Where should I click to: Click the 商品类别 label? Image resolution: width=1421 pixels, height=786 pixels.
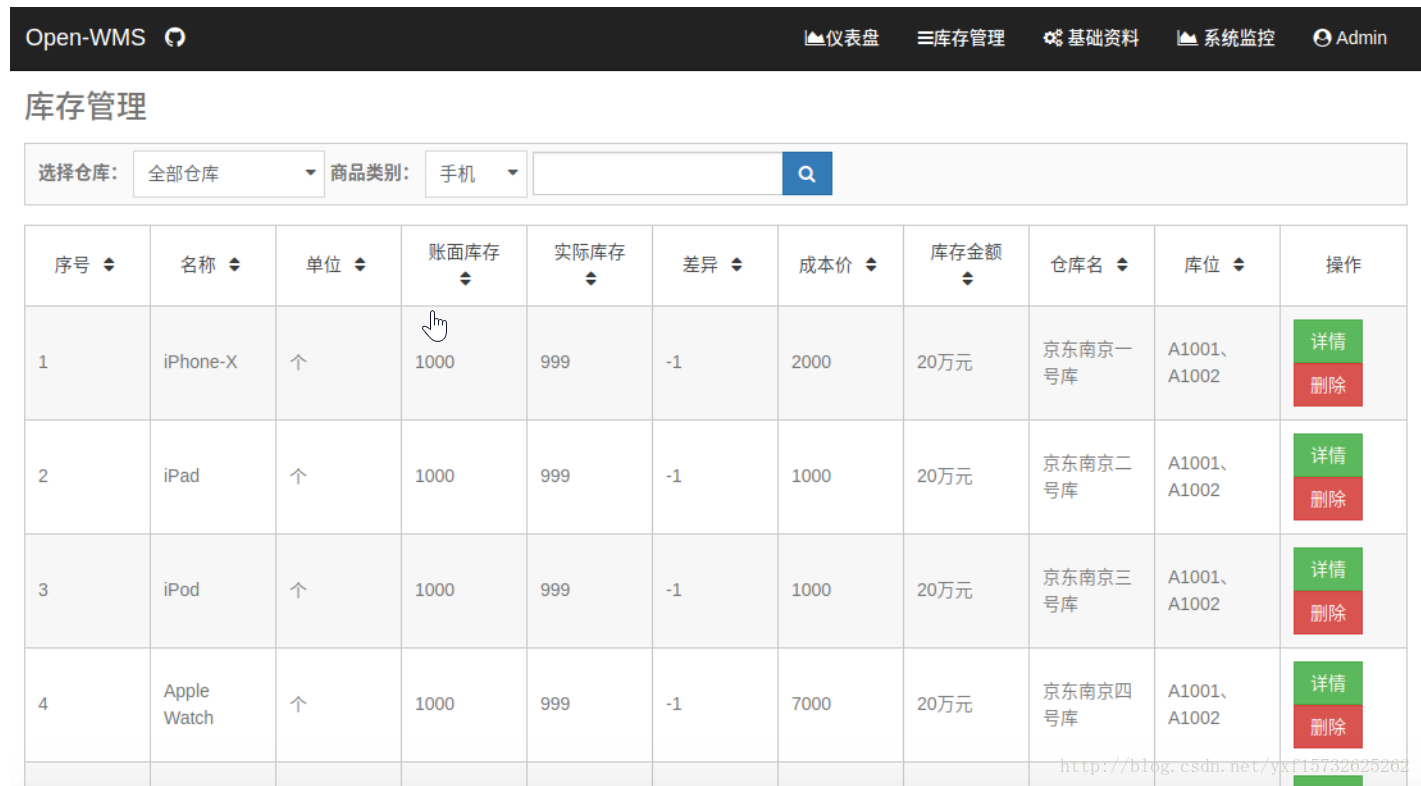(x=370, y=173)
